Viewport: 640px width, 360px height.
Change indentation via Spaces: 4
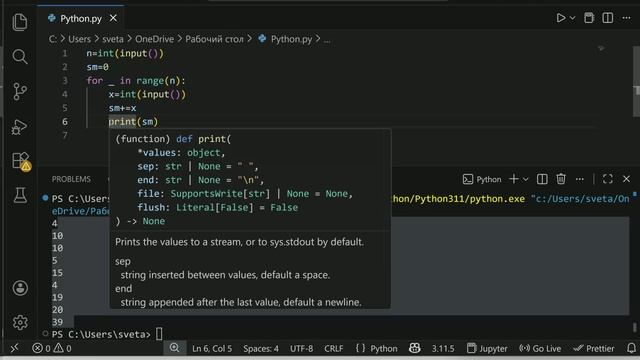tap(261, 349)
